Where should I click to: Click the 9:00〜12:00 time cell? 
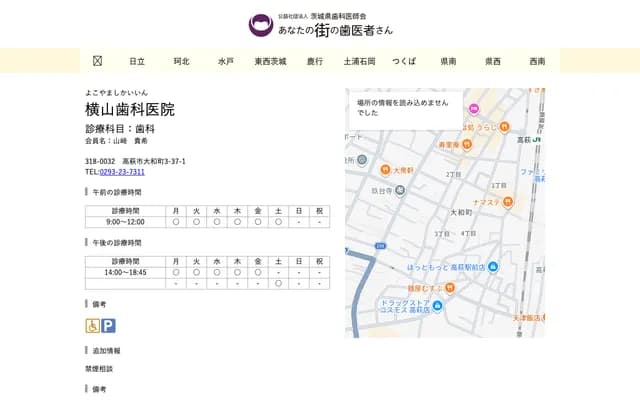click(x=125, y=222)
